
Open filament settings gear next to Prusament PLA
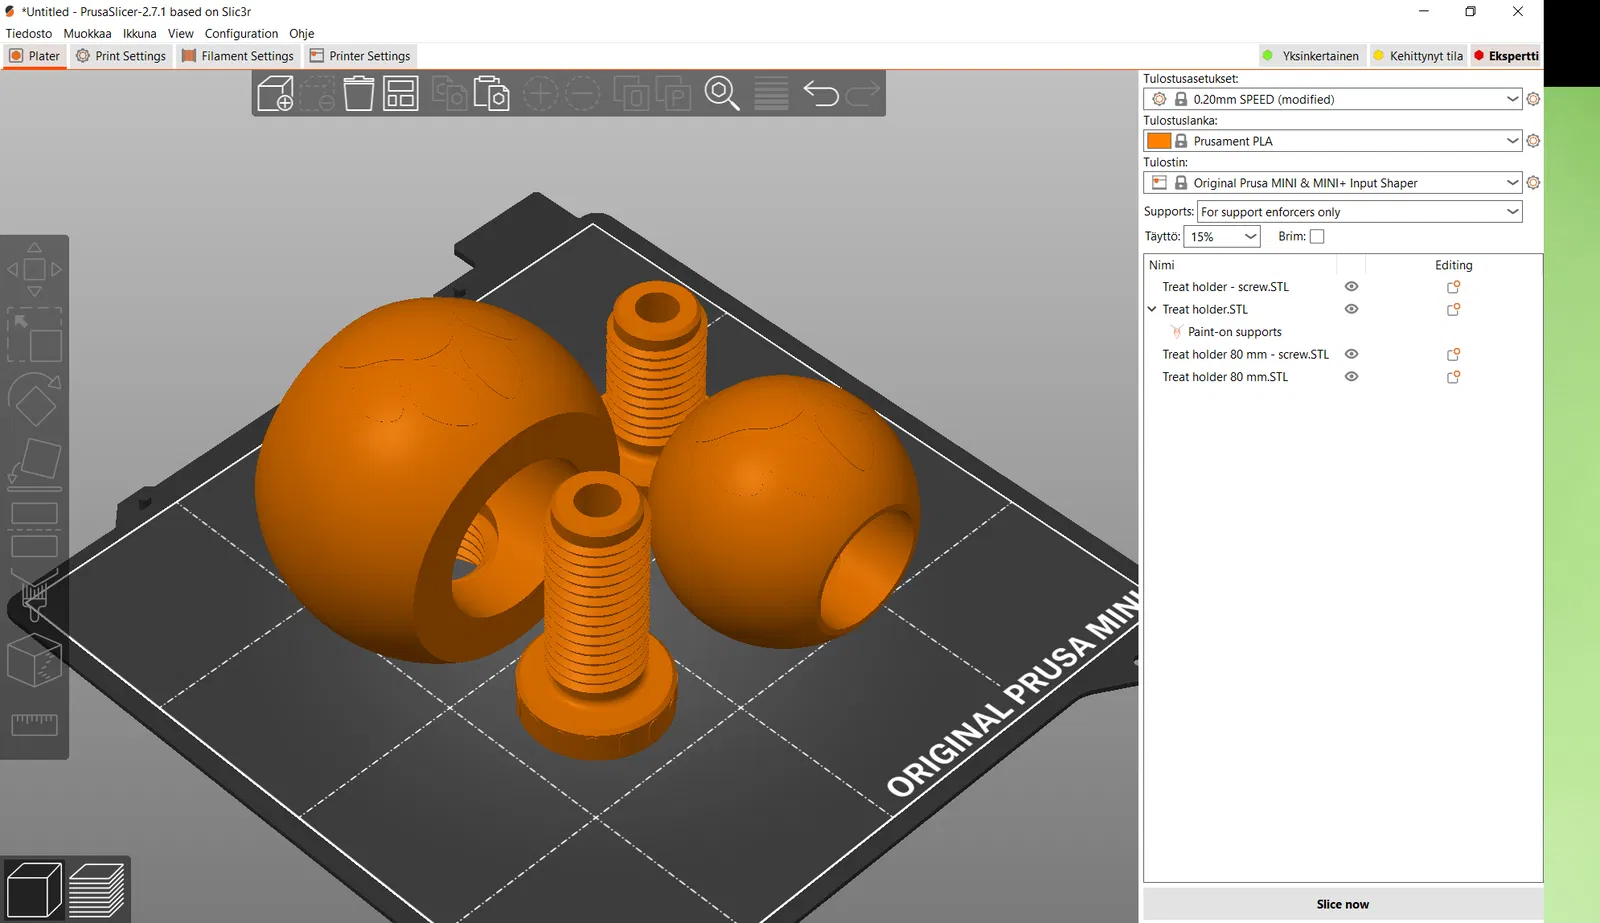(x=1533, y=141)
